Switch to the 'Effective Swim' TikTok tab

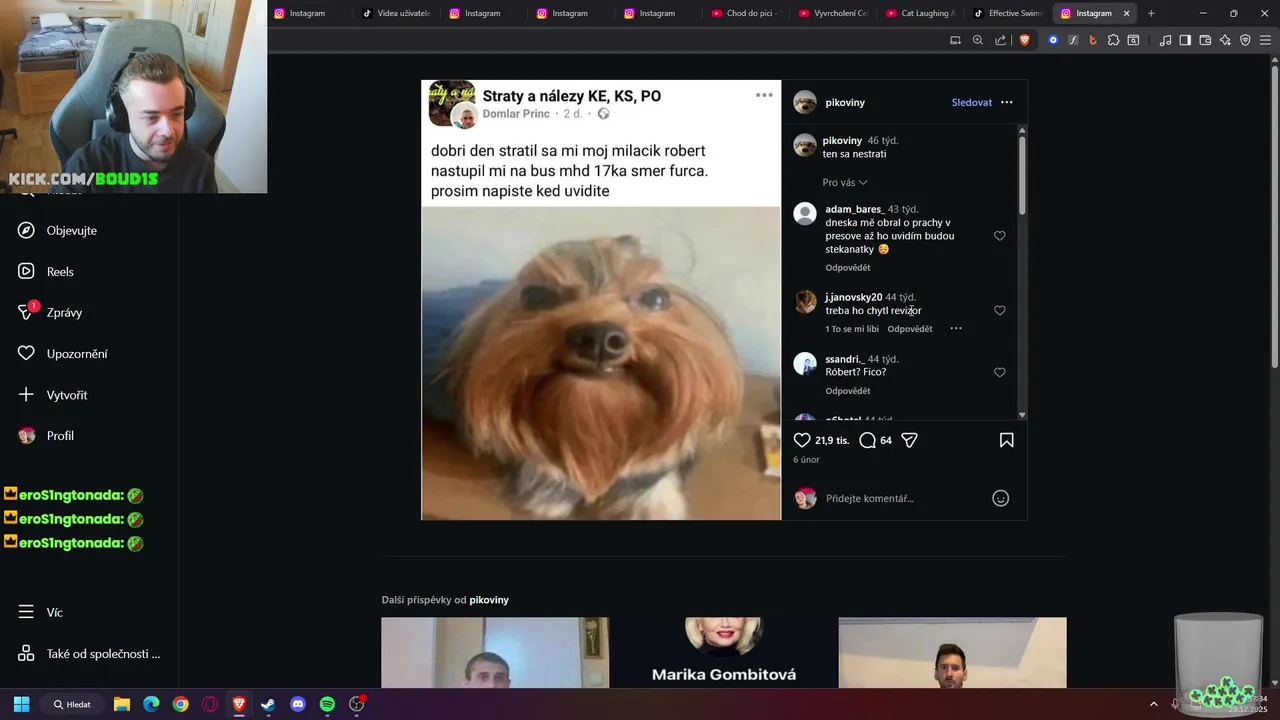tap(1006, 13)
